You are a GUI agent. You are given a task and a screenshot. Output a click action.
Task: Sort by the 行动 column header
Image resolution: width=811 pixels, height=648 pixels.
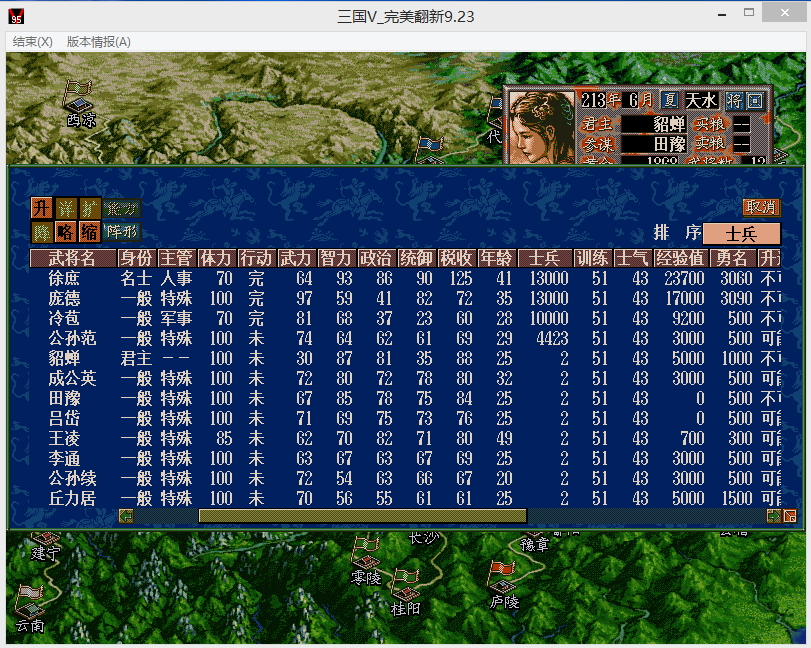pyautogui.click(x=256, y=258)
